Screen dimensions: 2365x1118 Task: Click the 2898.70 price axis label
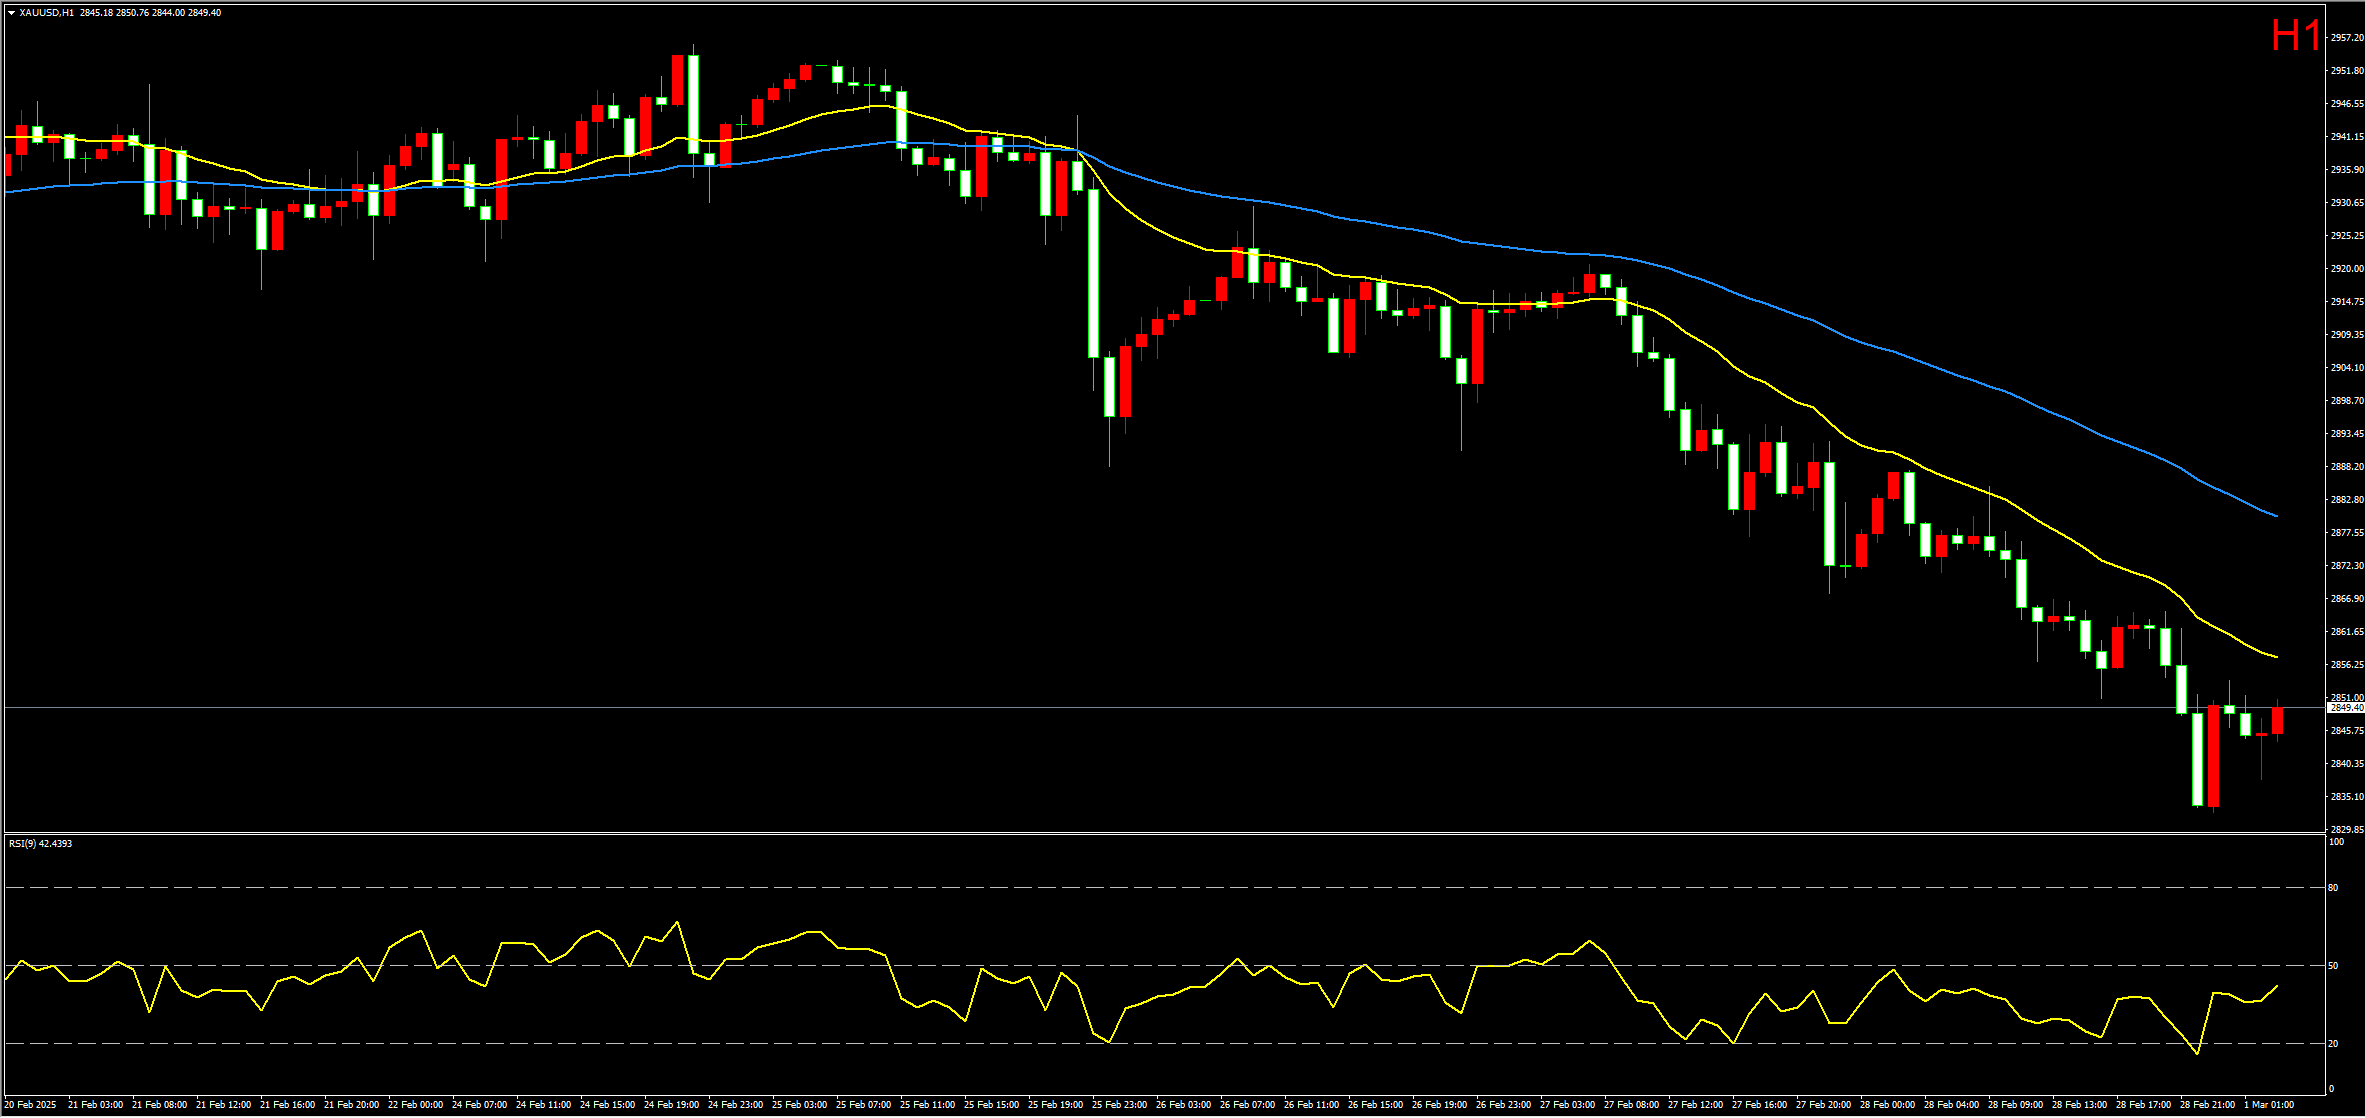(x=2347, y=401)
